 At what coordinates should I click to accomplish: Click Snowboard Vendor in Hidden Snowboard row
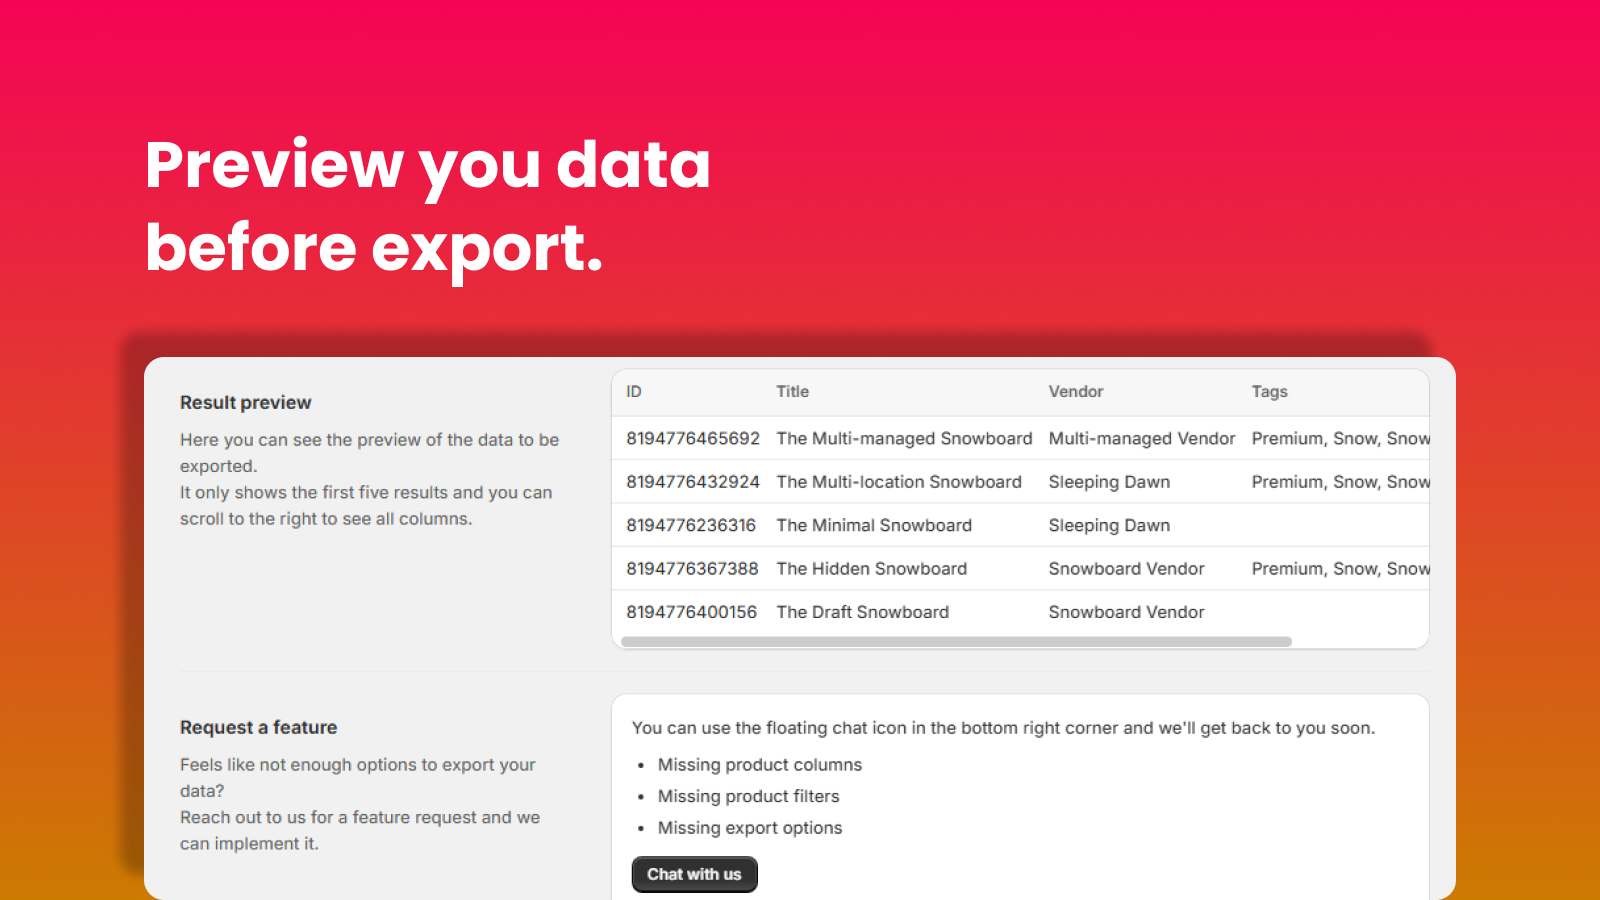pyautogui.click(x=1126, y=569)
